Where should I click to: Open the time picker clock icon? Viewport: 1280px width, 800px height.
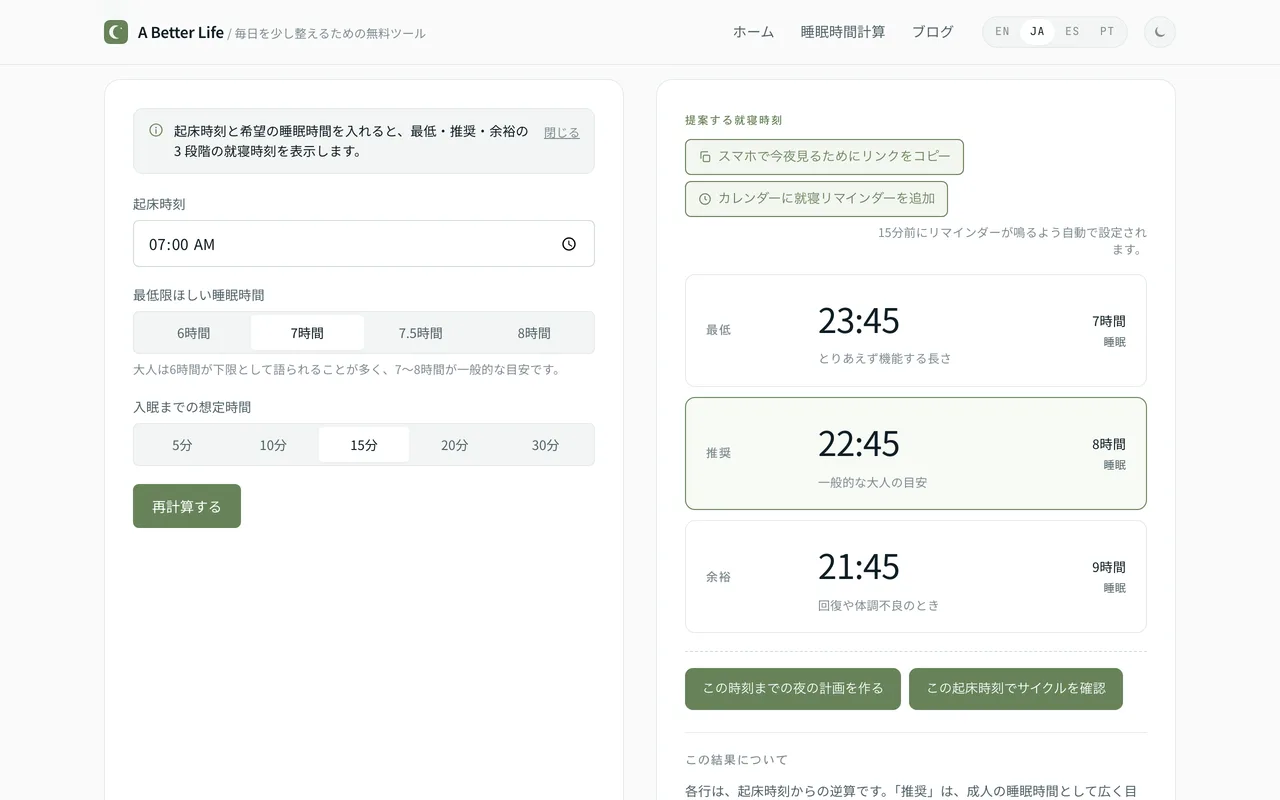[x=569, y=244]
